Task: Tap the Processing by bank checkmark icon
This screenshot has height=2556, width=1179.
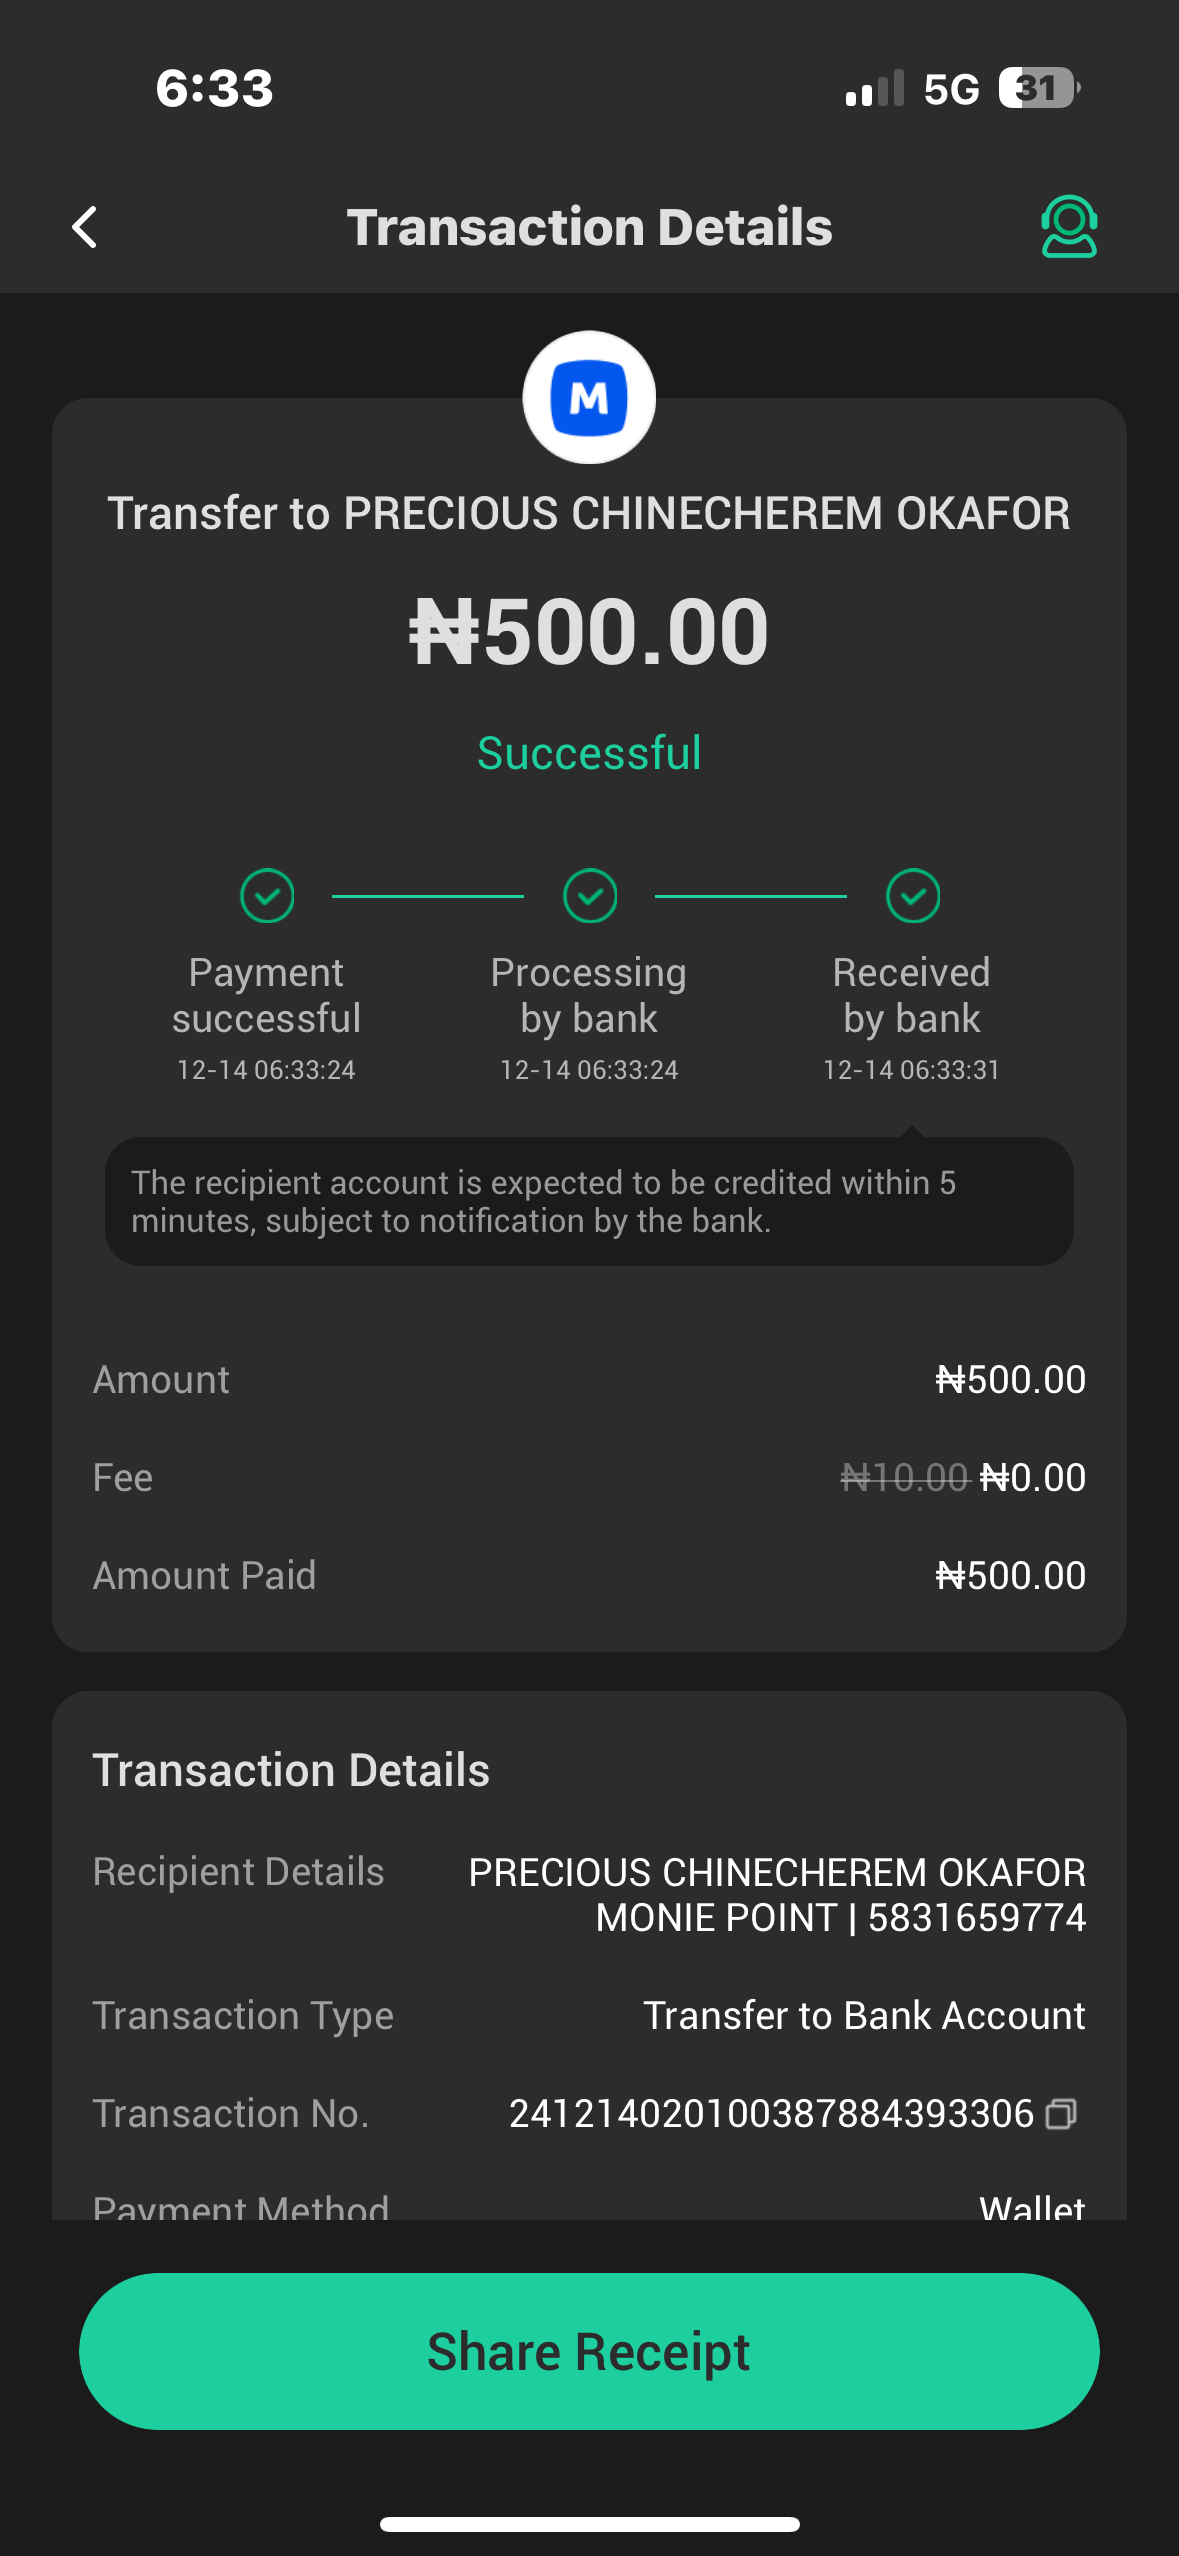Action: pos(590,895)
